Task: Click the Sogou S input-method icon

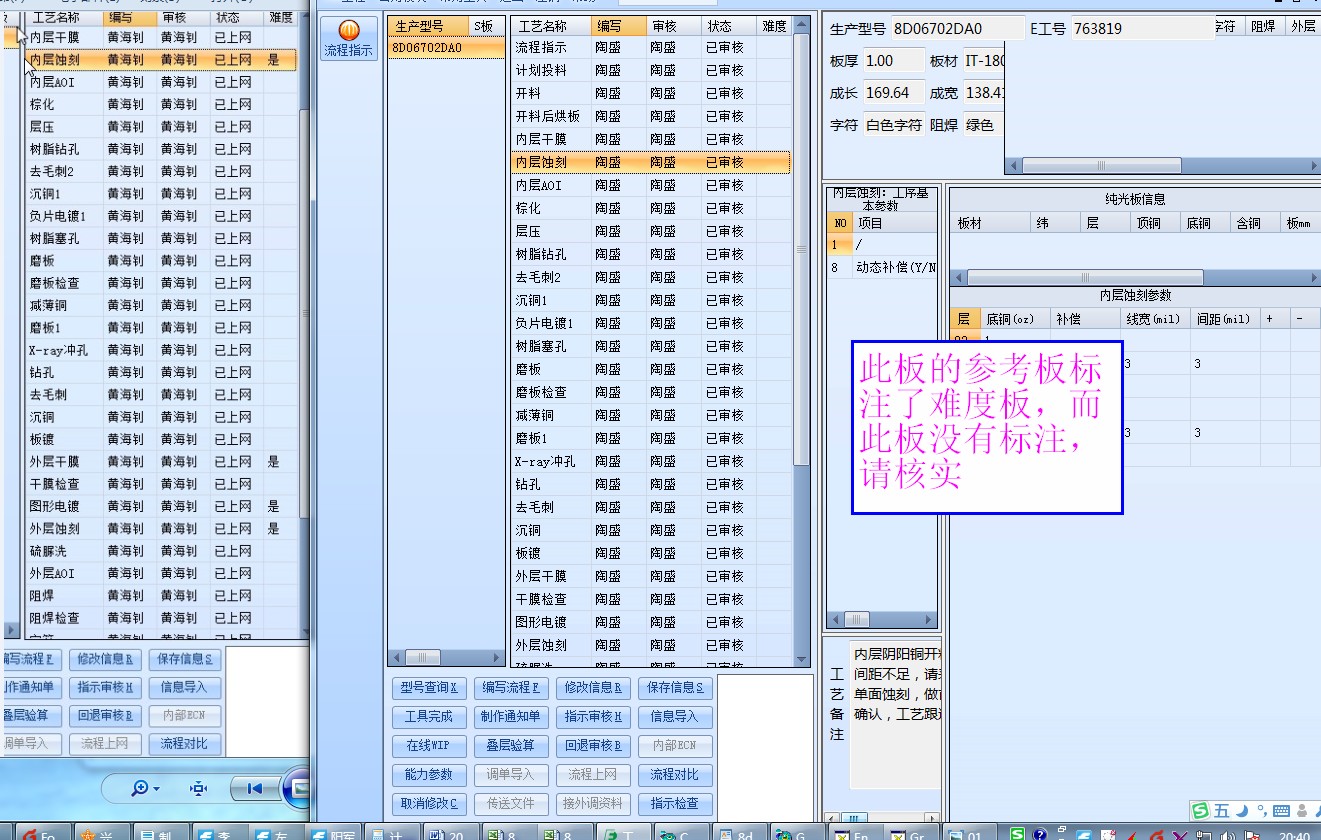Action: pos(1200,810)
